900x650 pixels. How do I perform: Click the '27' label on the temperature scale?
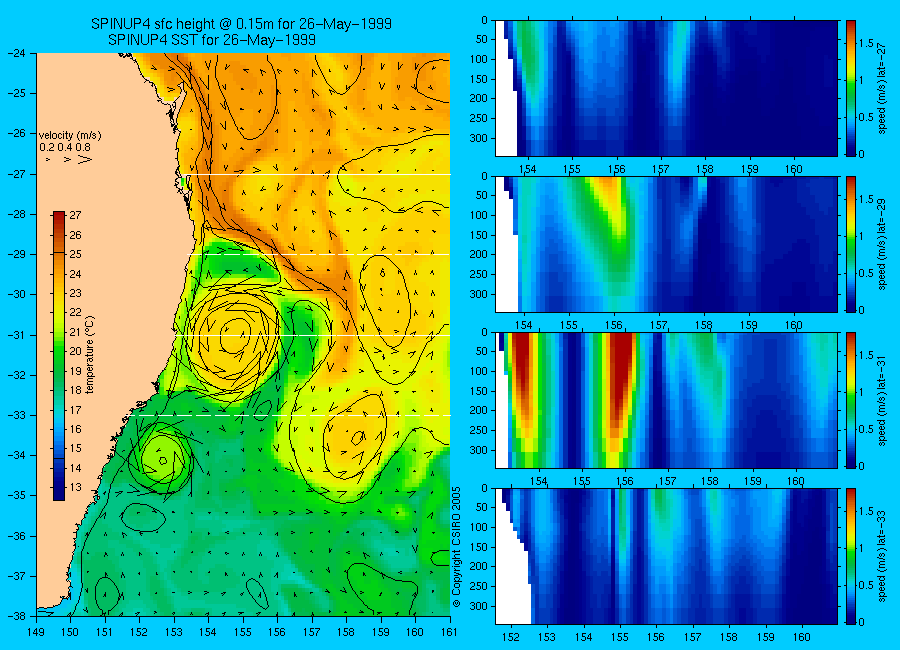point(75,215)
